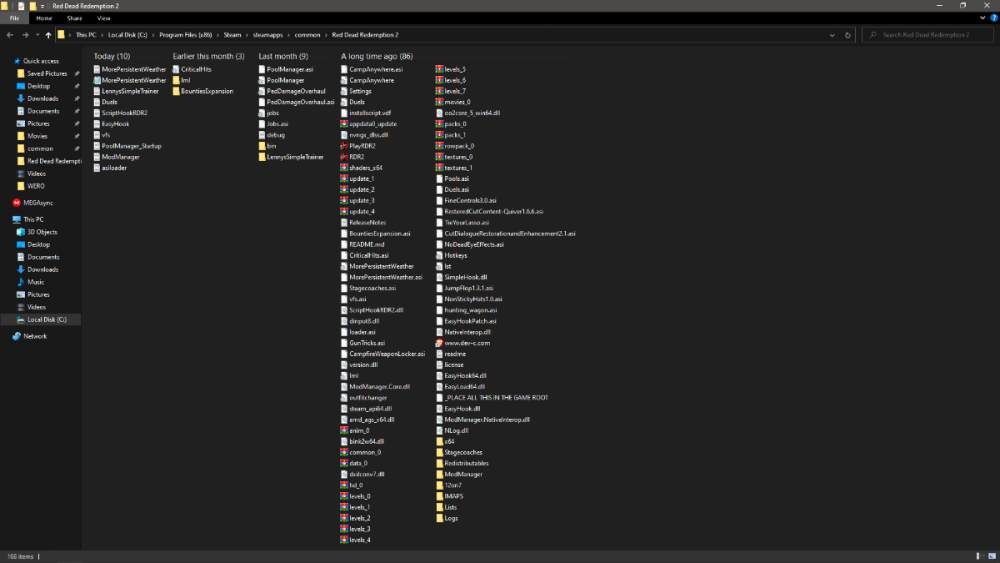The width and height of the screenshot is (1000, 563).
Task: Open the address bar history dropdown
Action: (835, 35)
